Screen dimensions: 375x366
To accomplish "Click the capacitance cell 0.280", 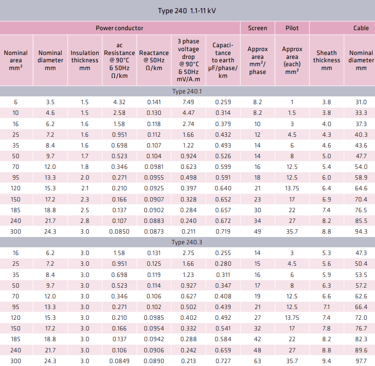I will [x=223, y=264].
